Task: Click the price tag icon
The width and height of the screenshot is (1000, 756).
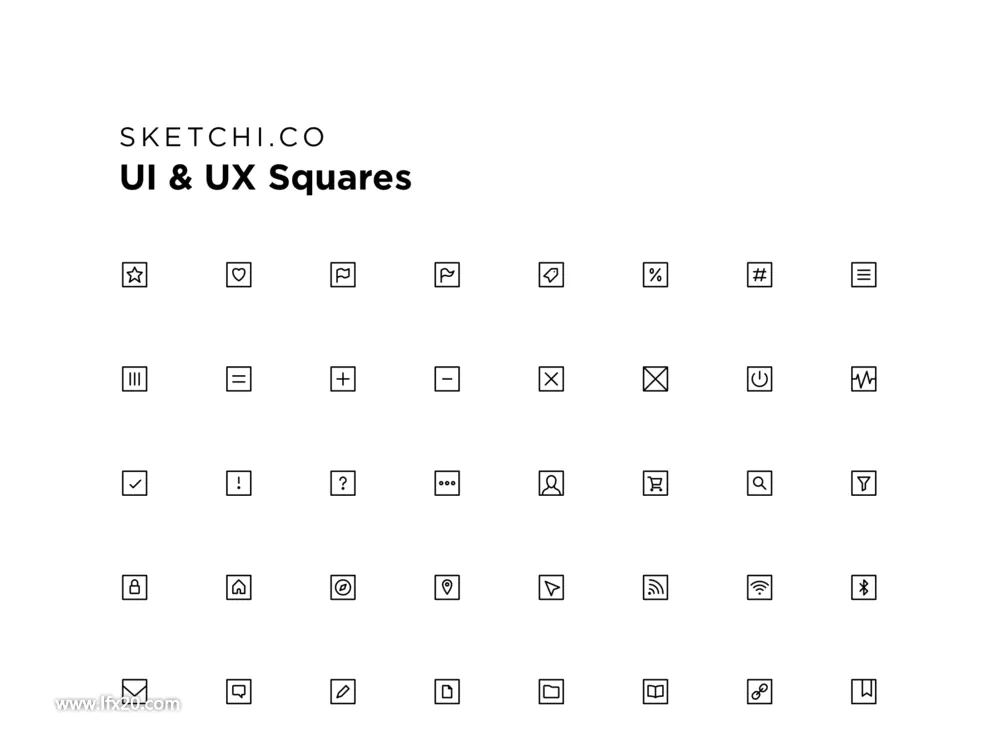Action: point(551,275)
